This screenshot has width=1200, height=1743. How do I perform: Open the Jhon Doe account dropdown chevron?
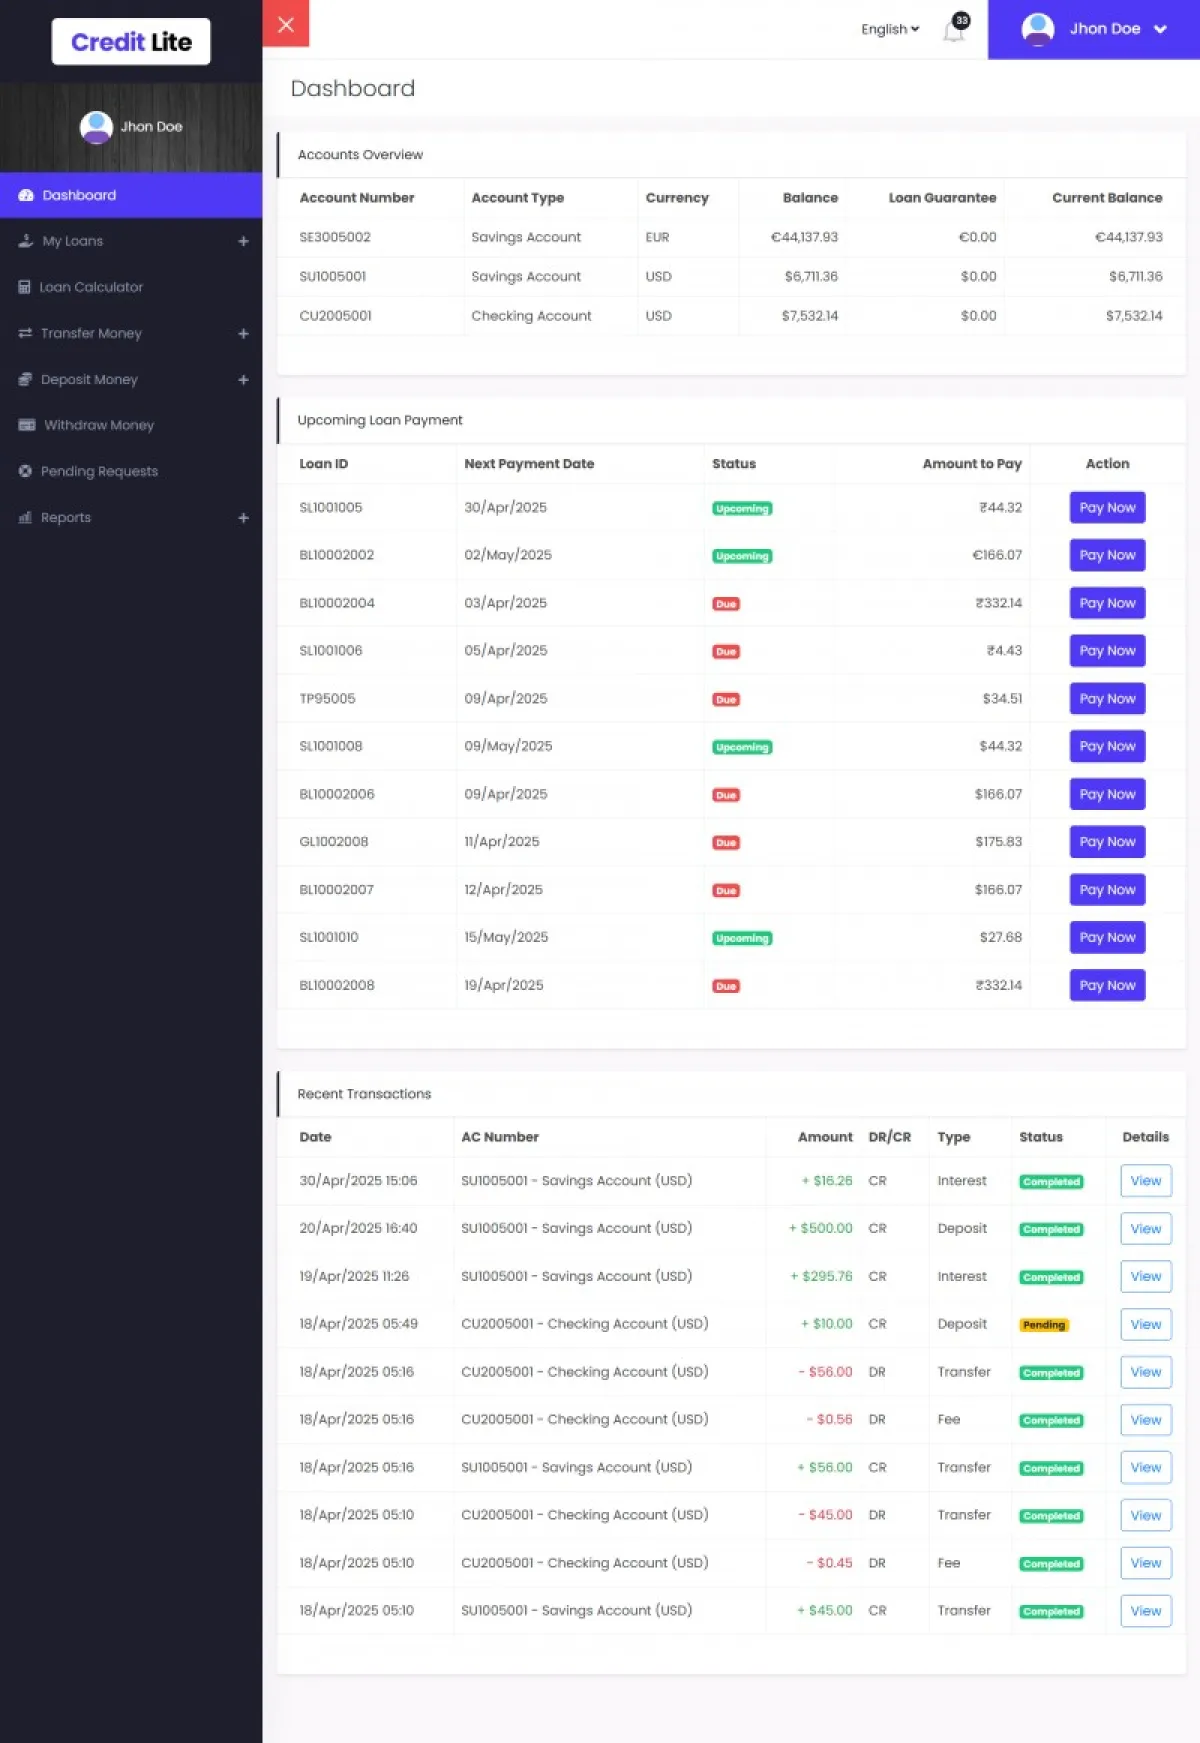coord(1160,29)
